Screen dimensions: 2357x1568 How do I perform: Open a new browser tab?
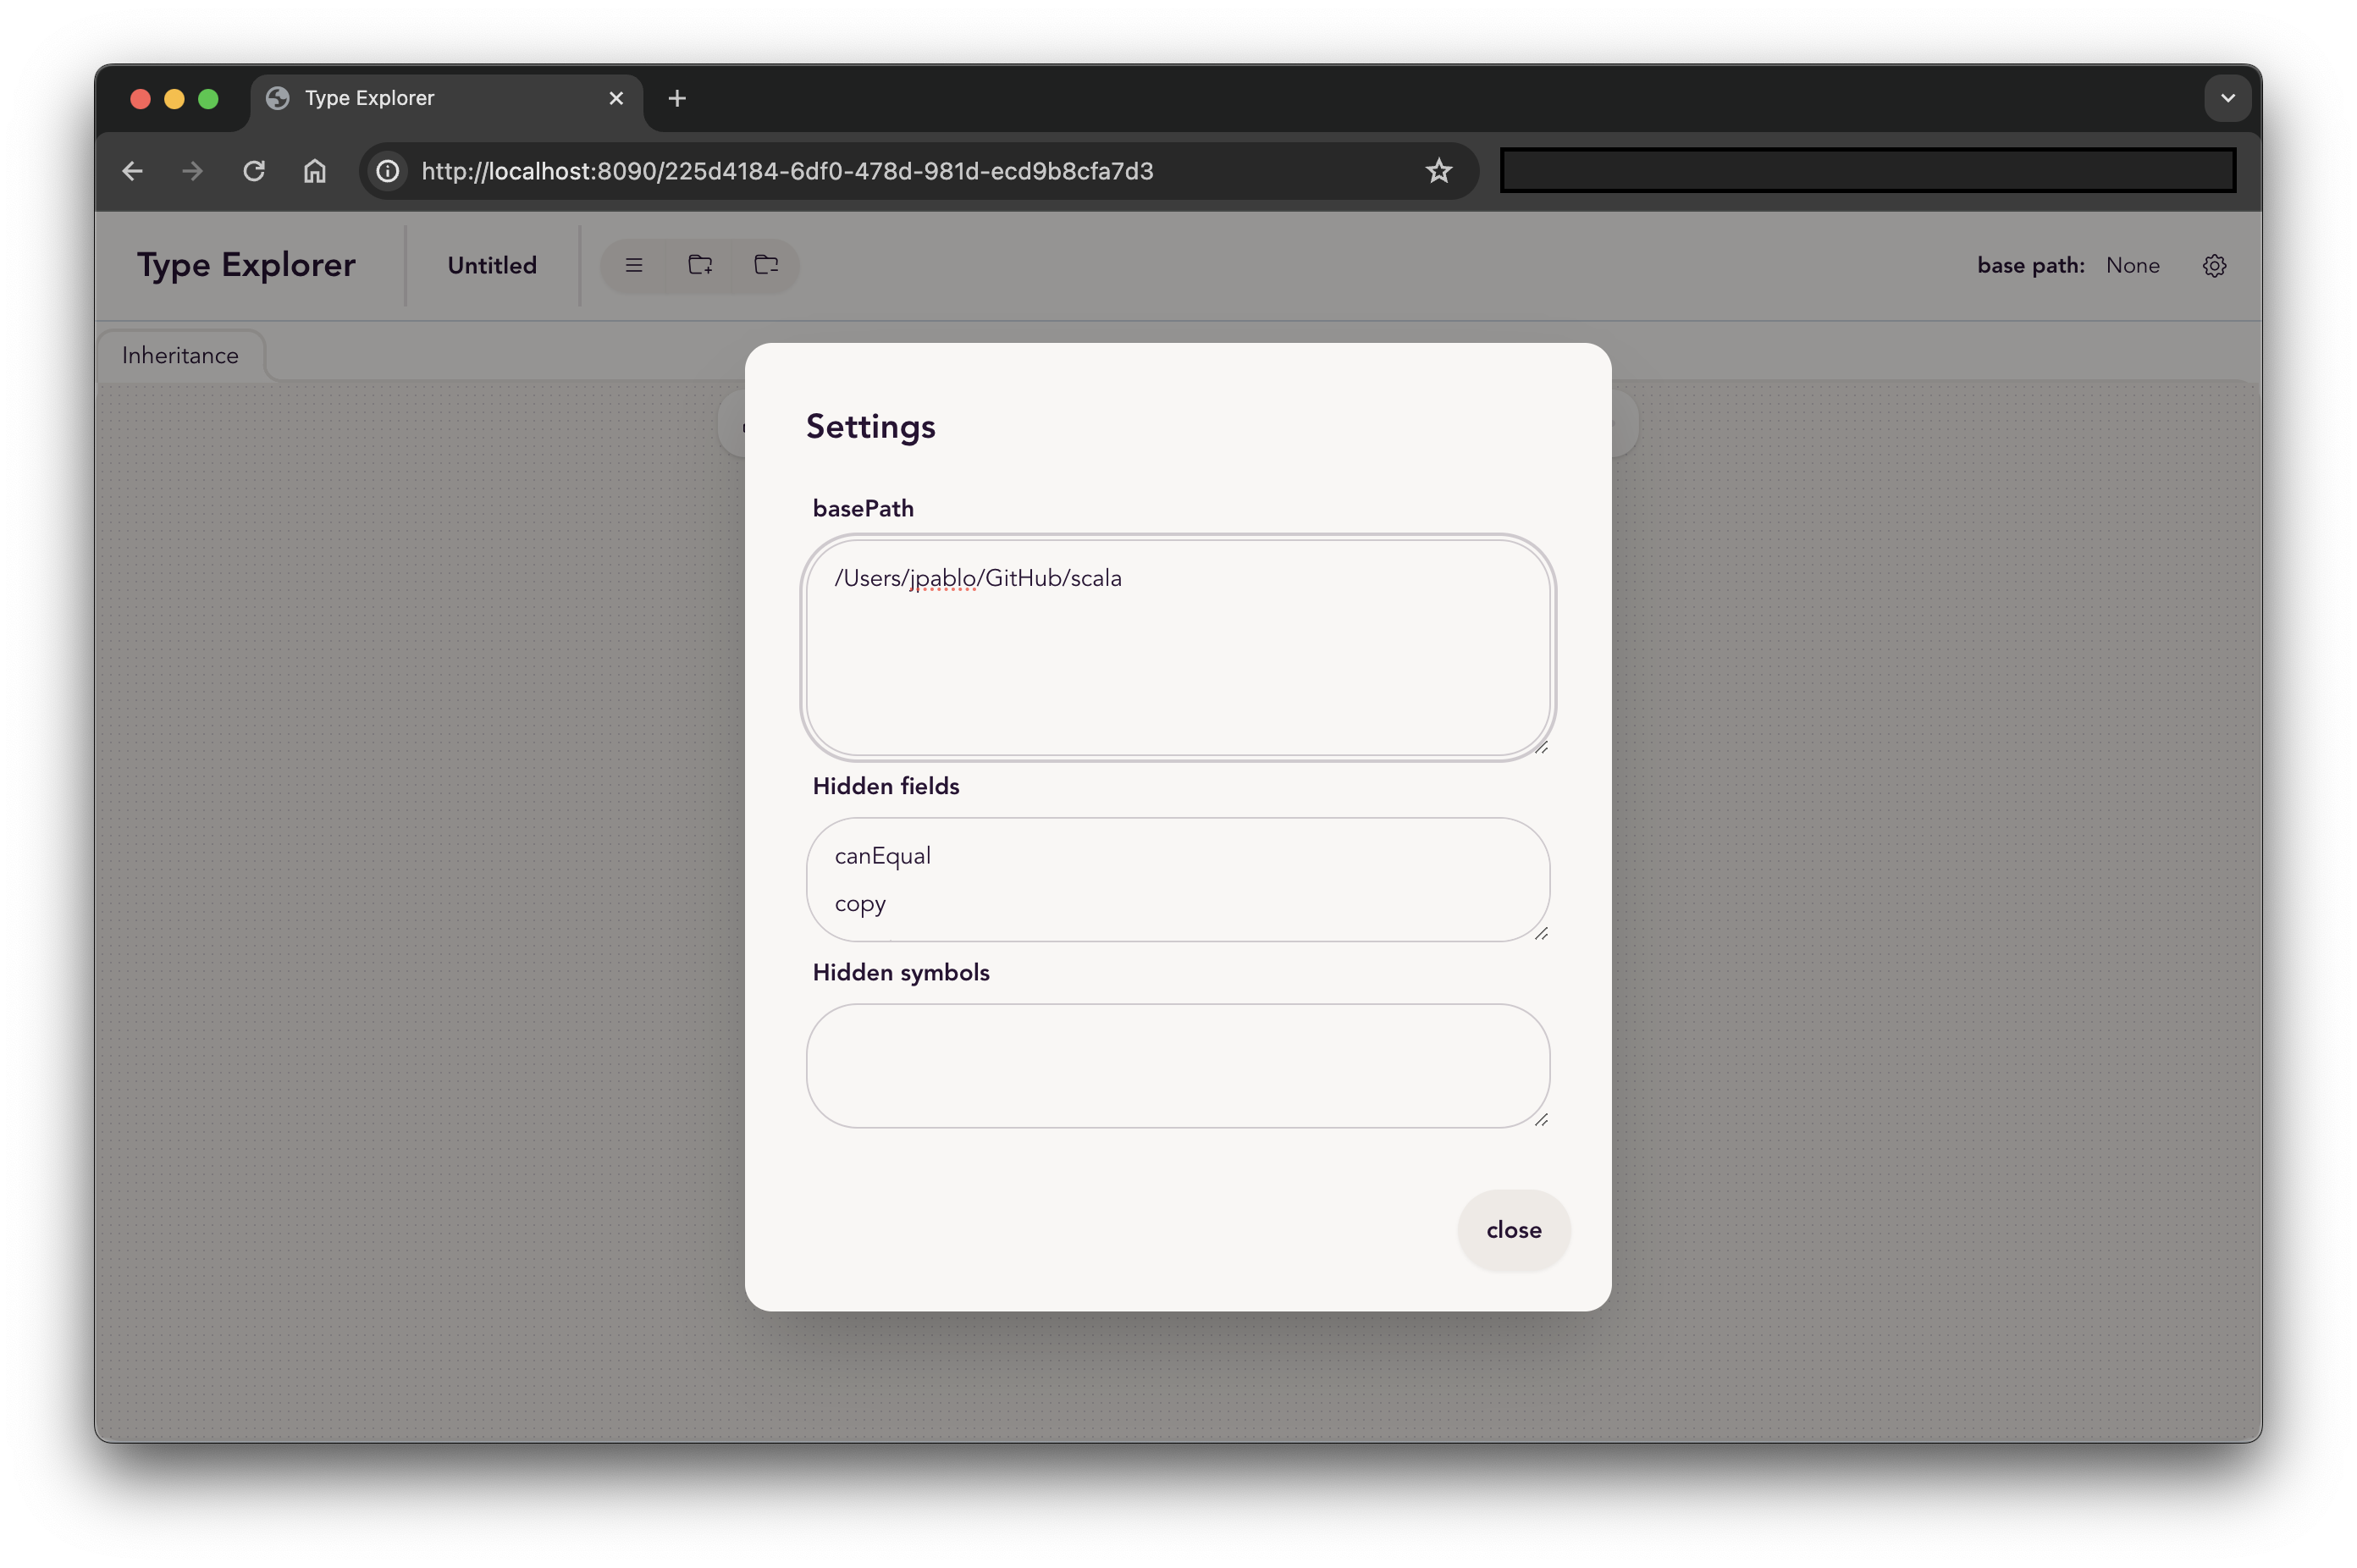click(677, 98)
